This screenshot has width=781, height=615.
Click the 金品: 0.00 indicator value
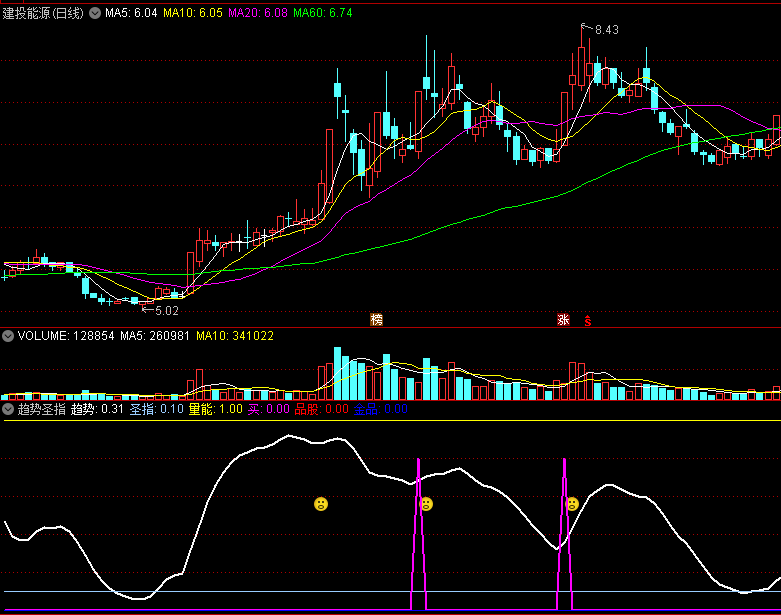381,409
